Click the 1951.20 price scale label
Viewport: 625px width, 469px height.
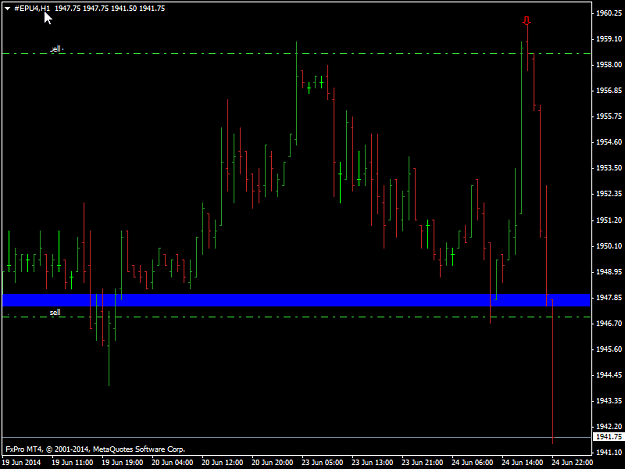click(609, 220)
